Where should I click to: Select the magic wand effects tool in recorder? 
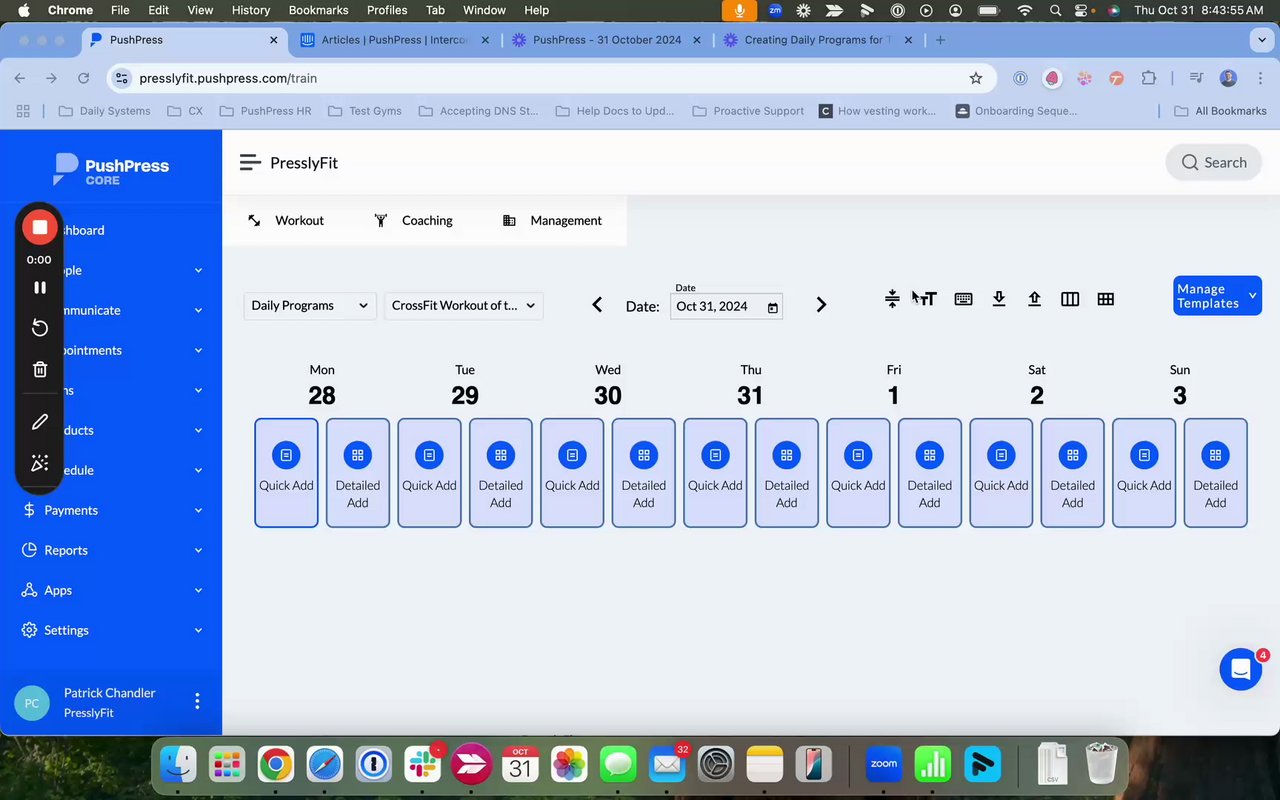(40, 463)
